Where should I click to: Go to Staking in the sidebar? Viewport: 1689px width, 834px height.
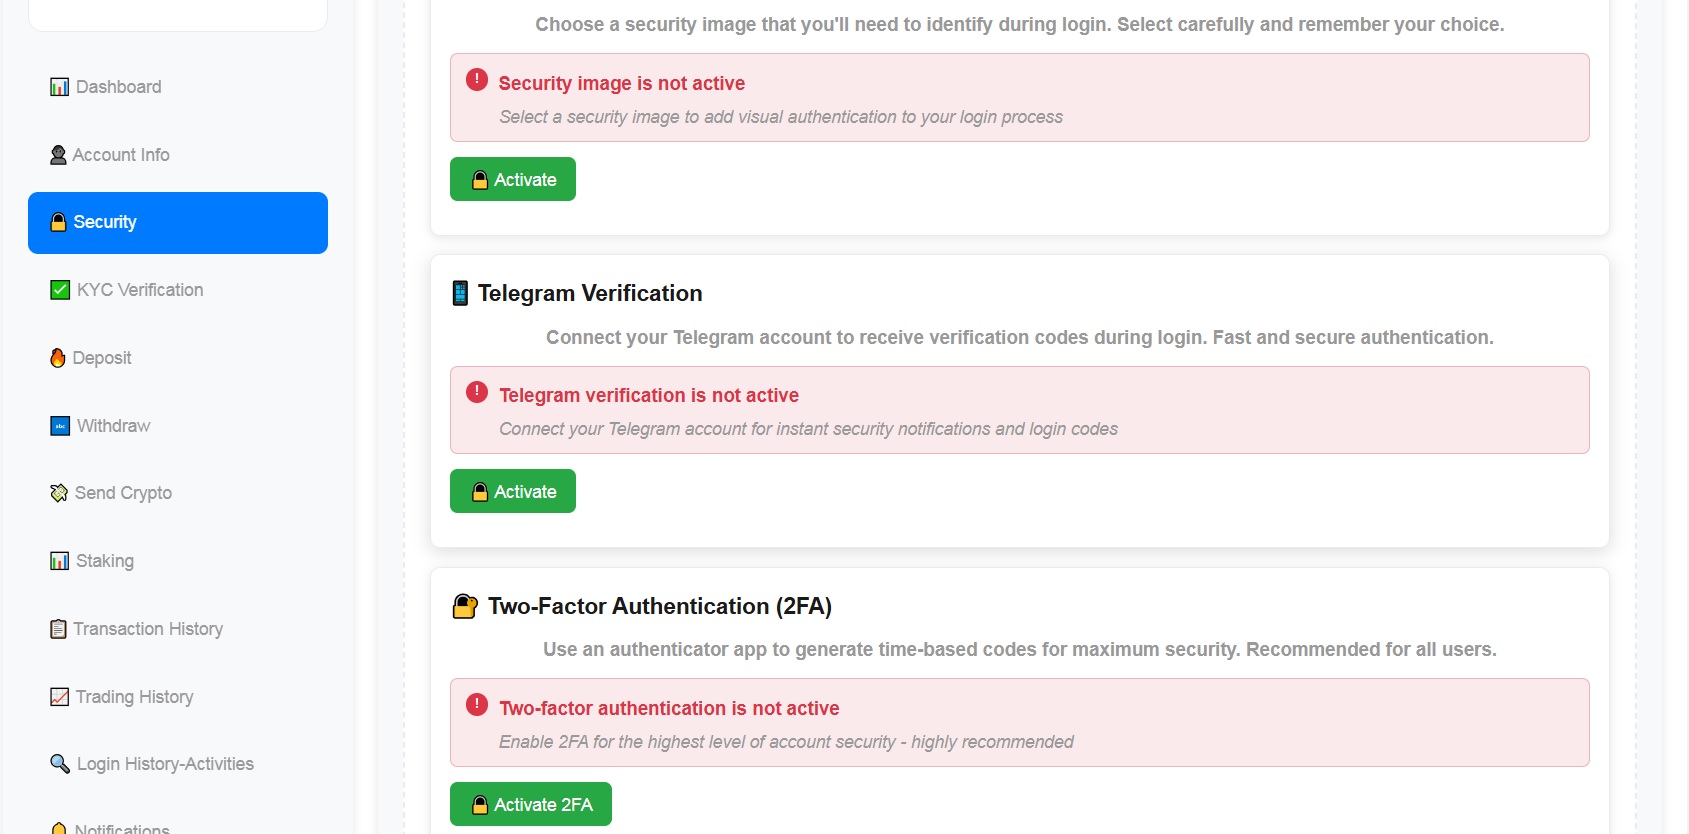click(x=104, y=561)
